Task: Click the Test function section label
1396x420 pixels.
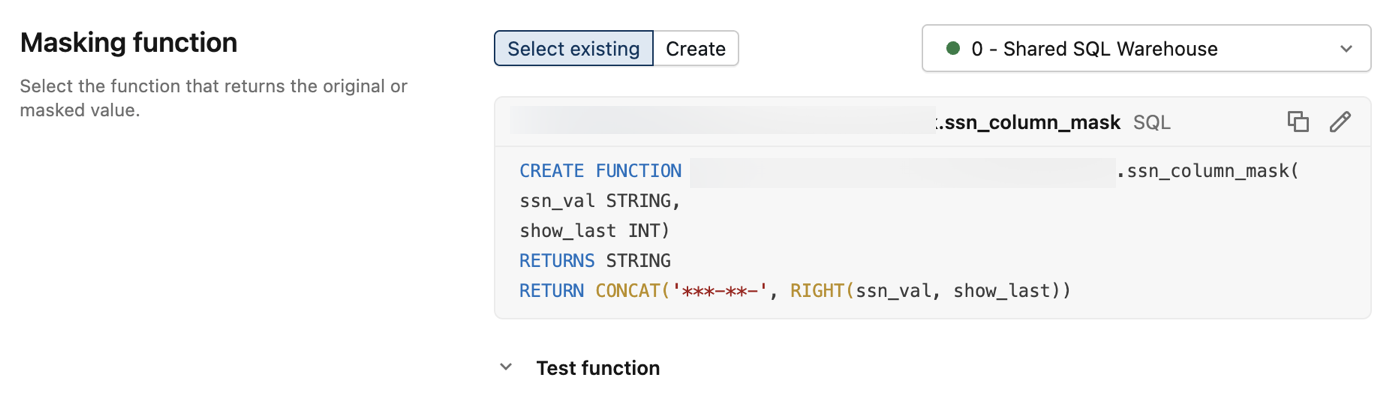Action: [x=597, y=368]
